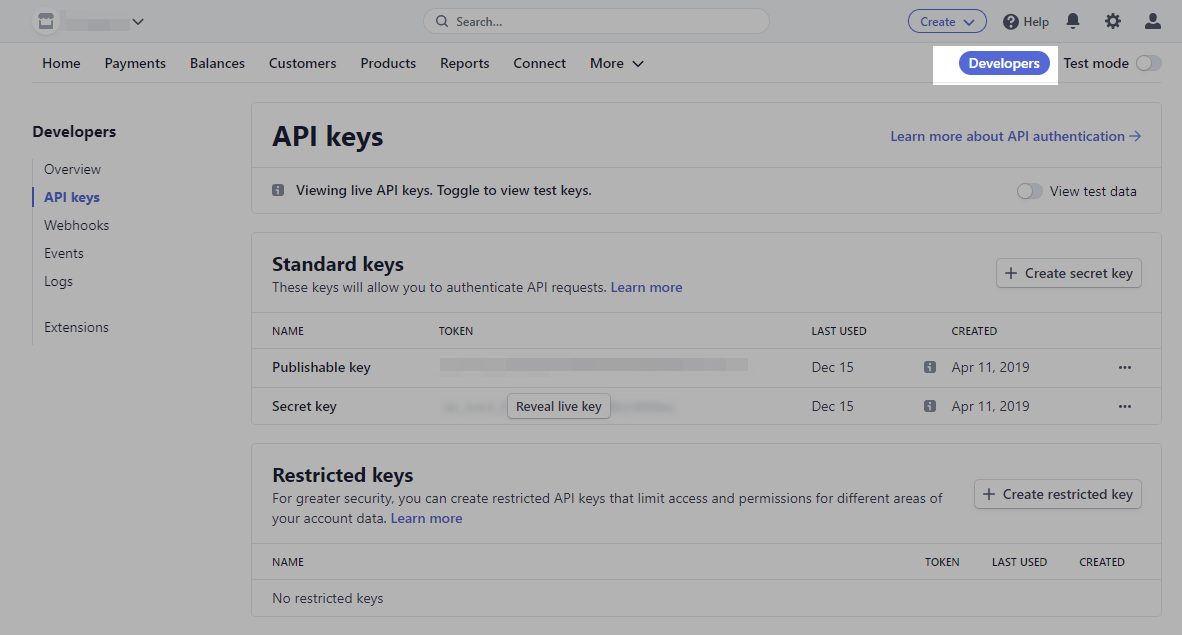
Task: Go to the Payments tab
Action: click(135, 63)
